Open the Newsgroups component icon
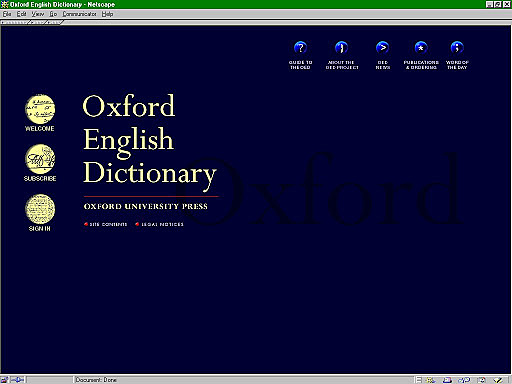 (464, 380)
